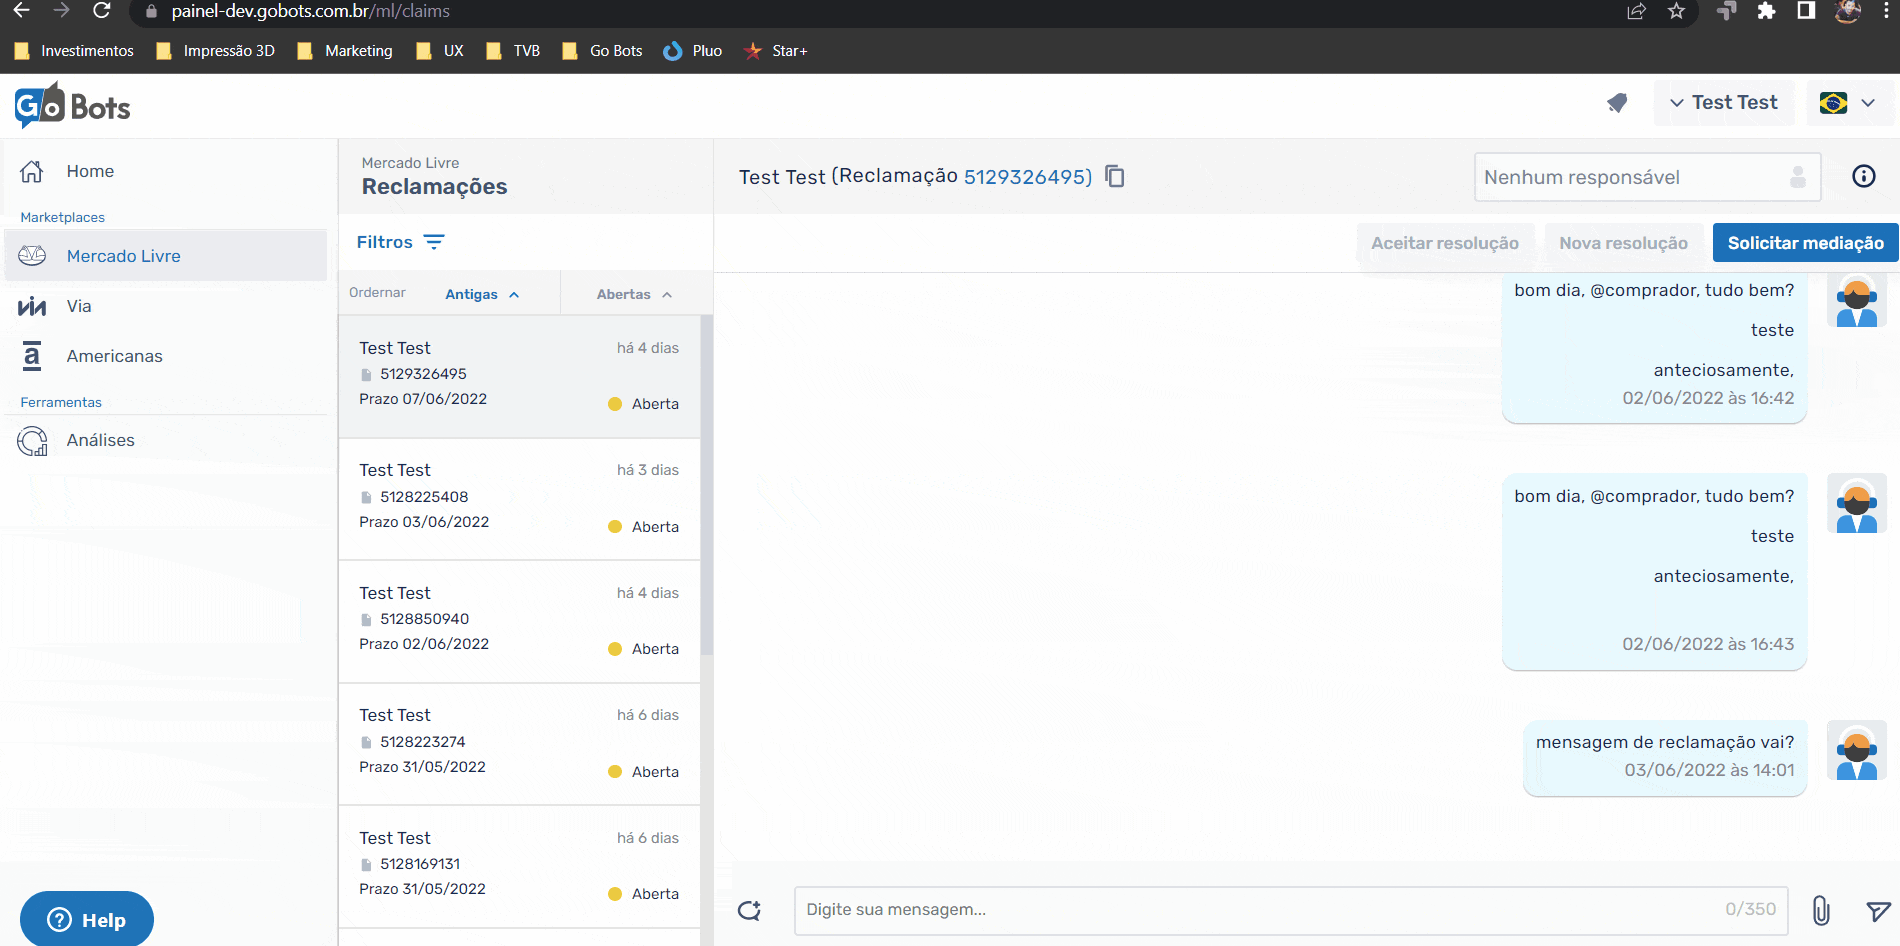Open the Nenhum responsável assignee dropdown

pyautogui.click(x=1647, y=177)
